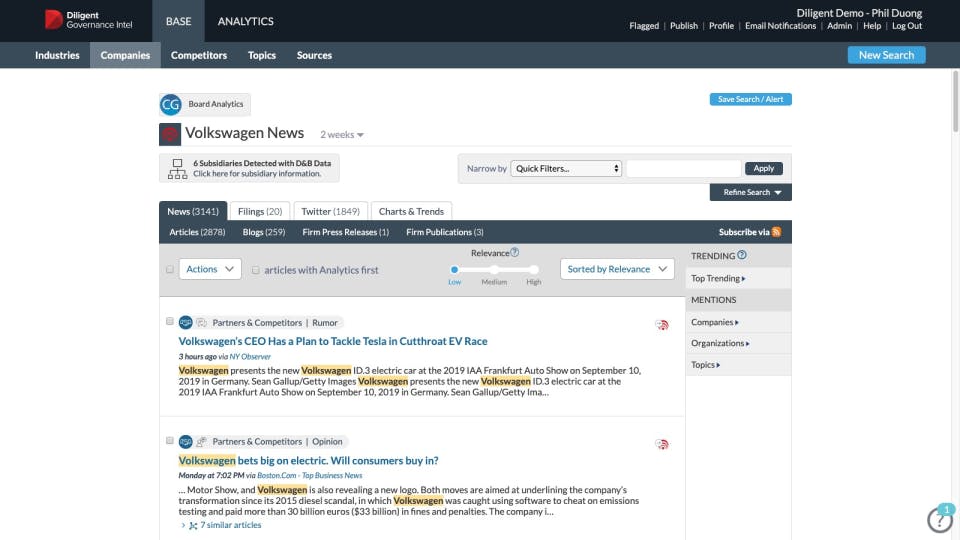Expand Companies mentions section
The width and height of the screenshot is (960, 540).
point(714,322)
